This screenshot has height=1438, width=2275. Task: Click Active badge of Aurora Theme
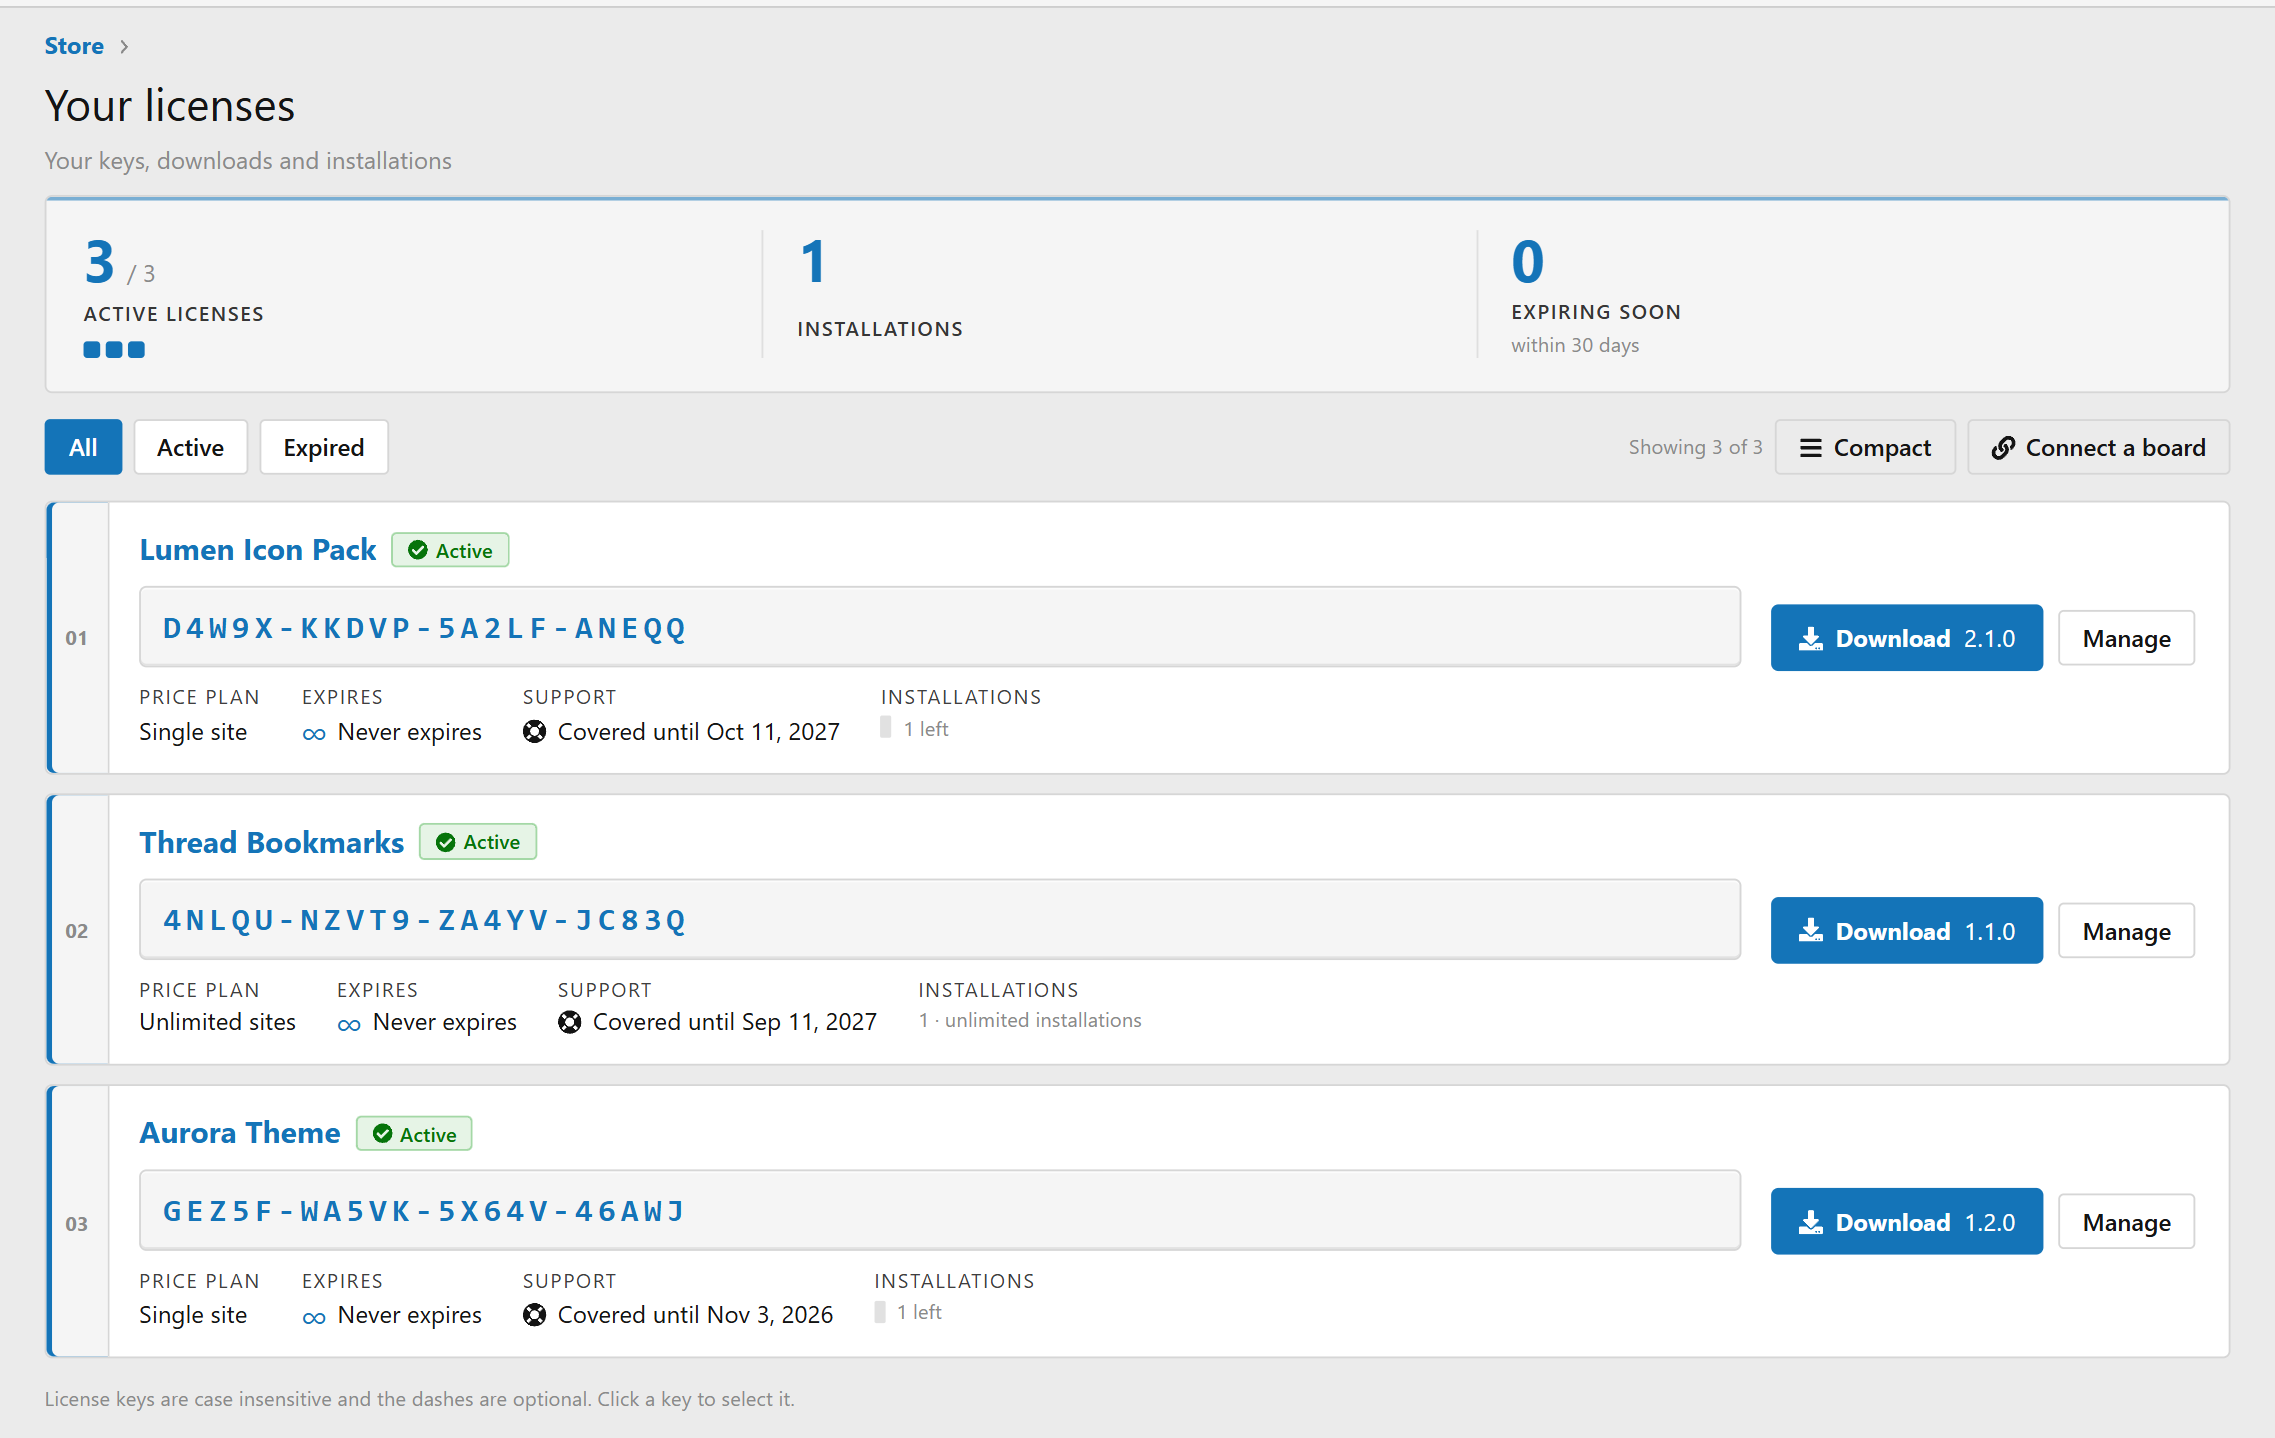[414, 1134]
